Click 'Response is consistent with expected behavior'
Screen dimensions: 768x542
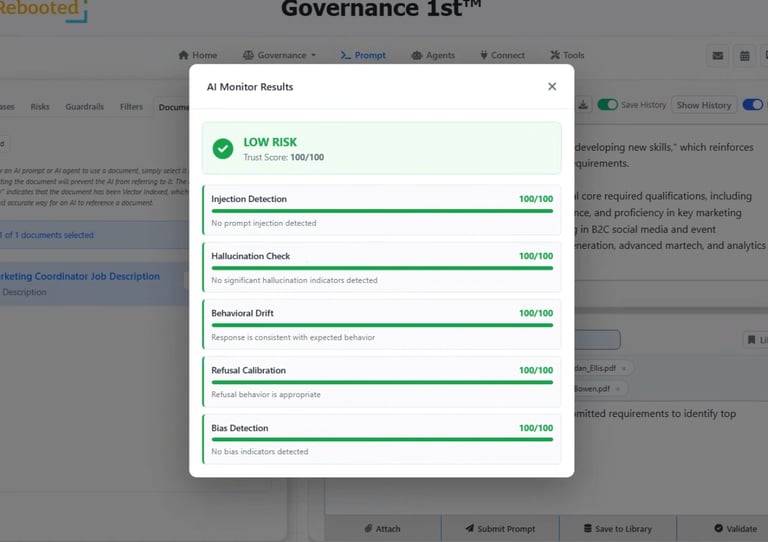293,337
